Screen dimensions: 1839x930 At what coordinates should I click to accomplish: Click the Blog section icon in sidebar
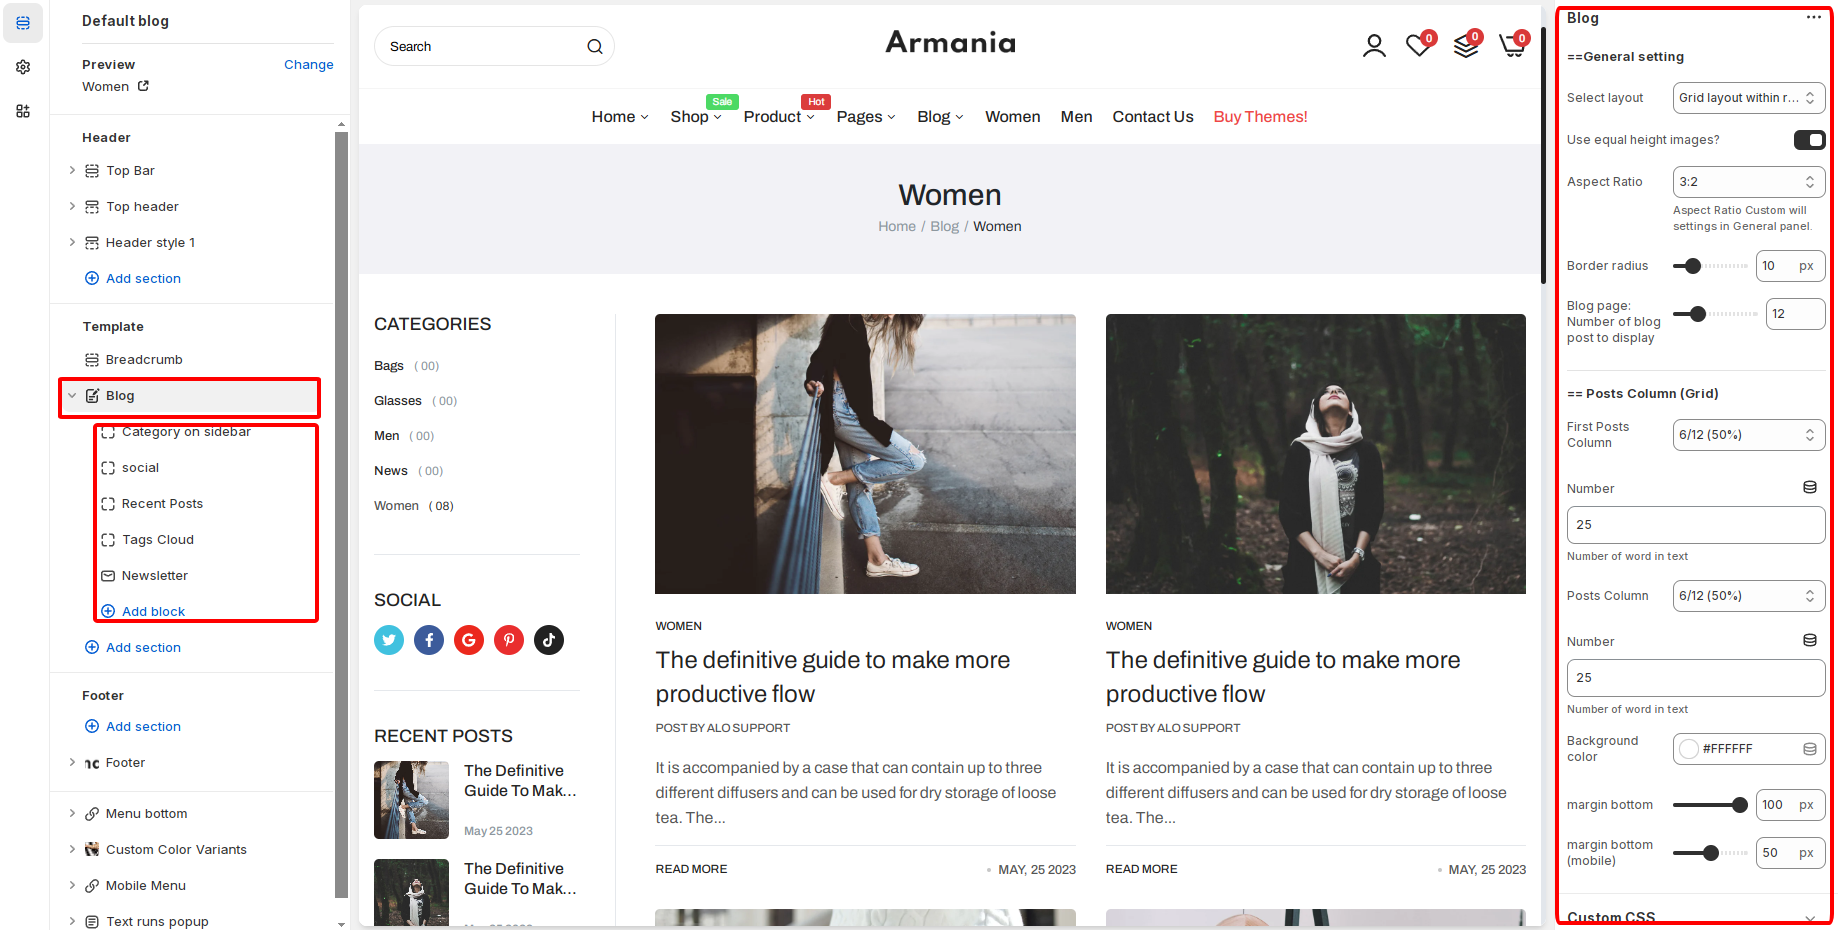click(x=92, y=396)
